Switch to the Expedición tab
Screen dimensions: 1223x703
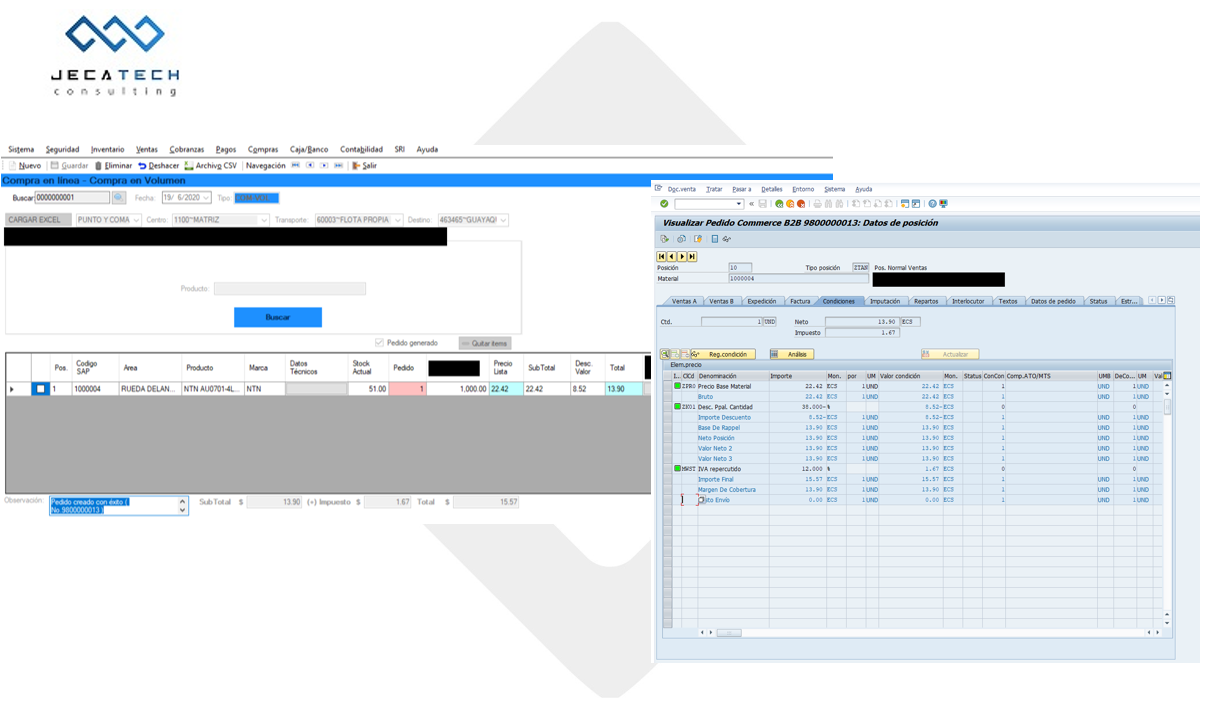(x=761, y=301)
